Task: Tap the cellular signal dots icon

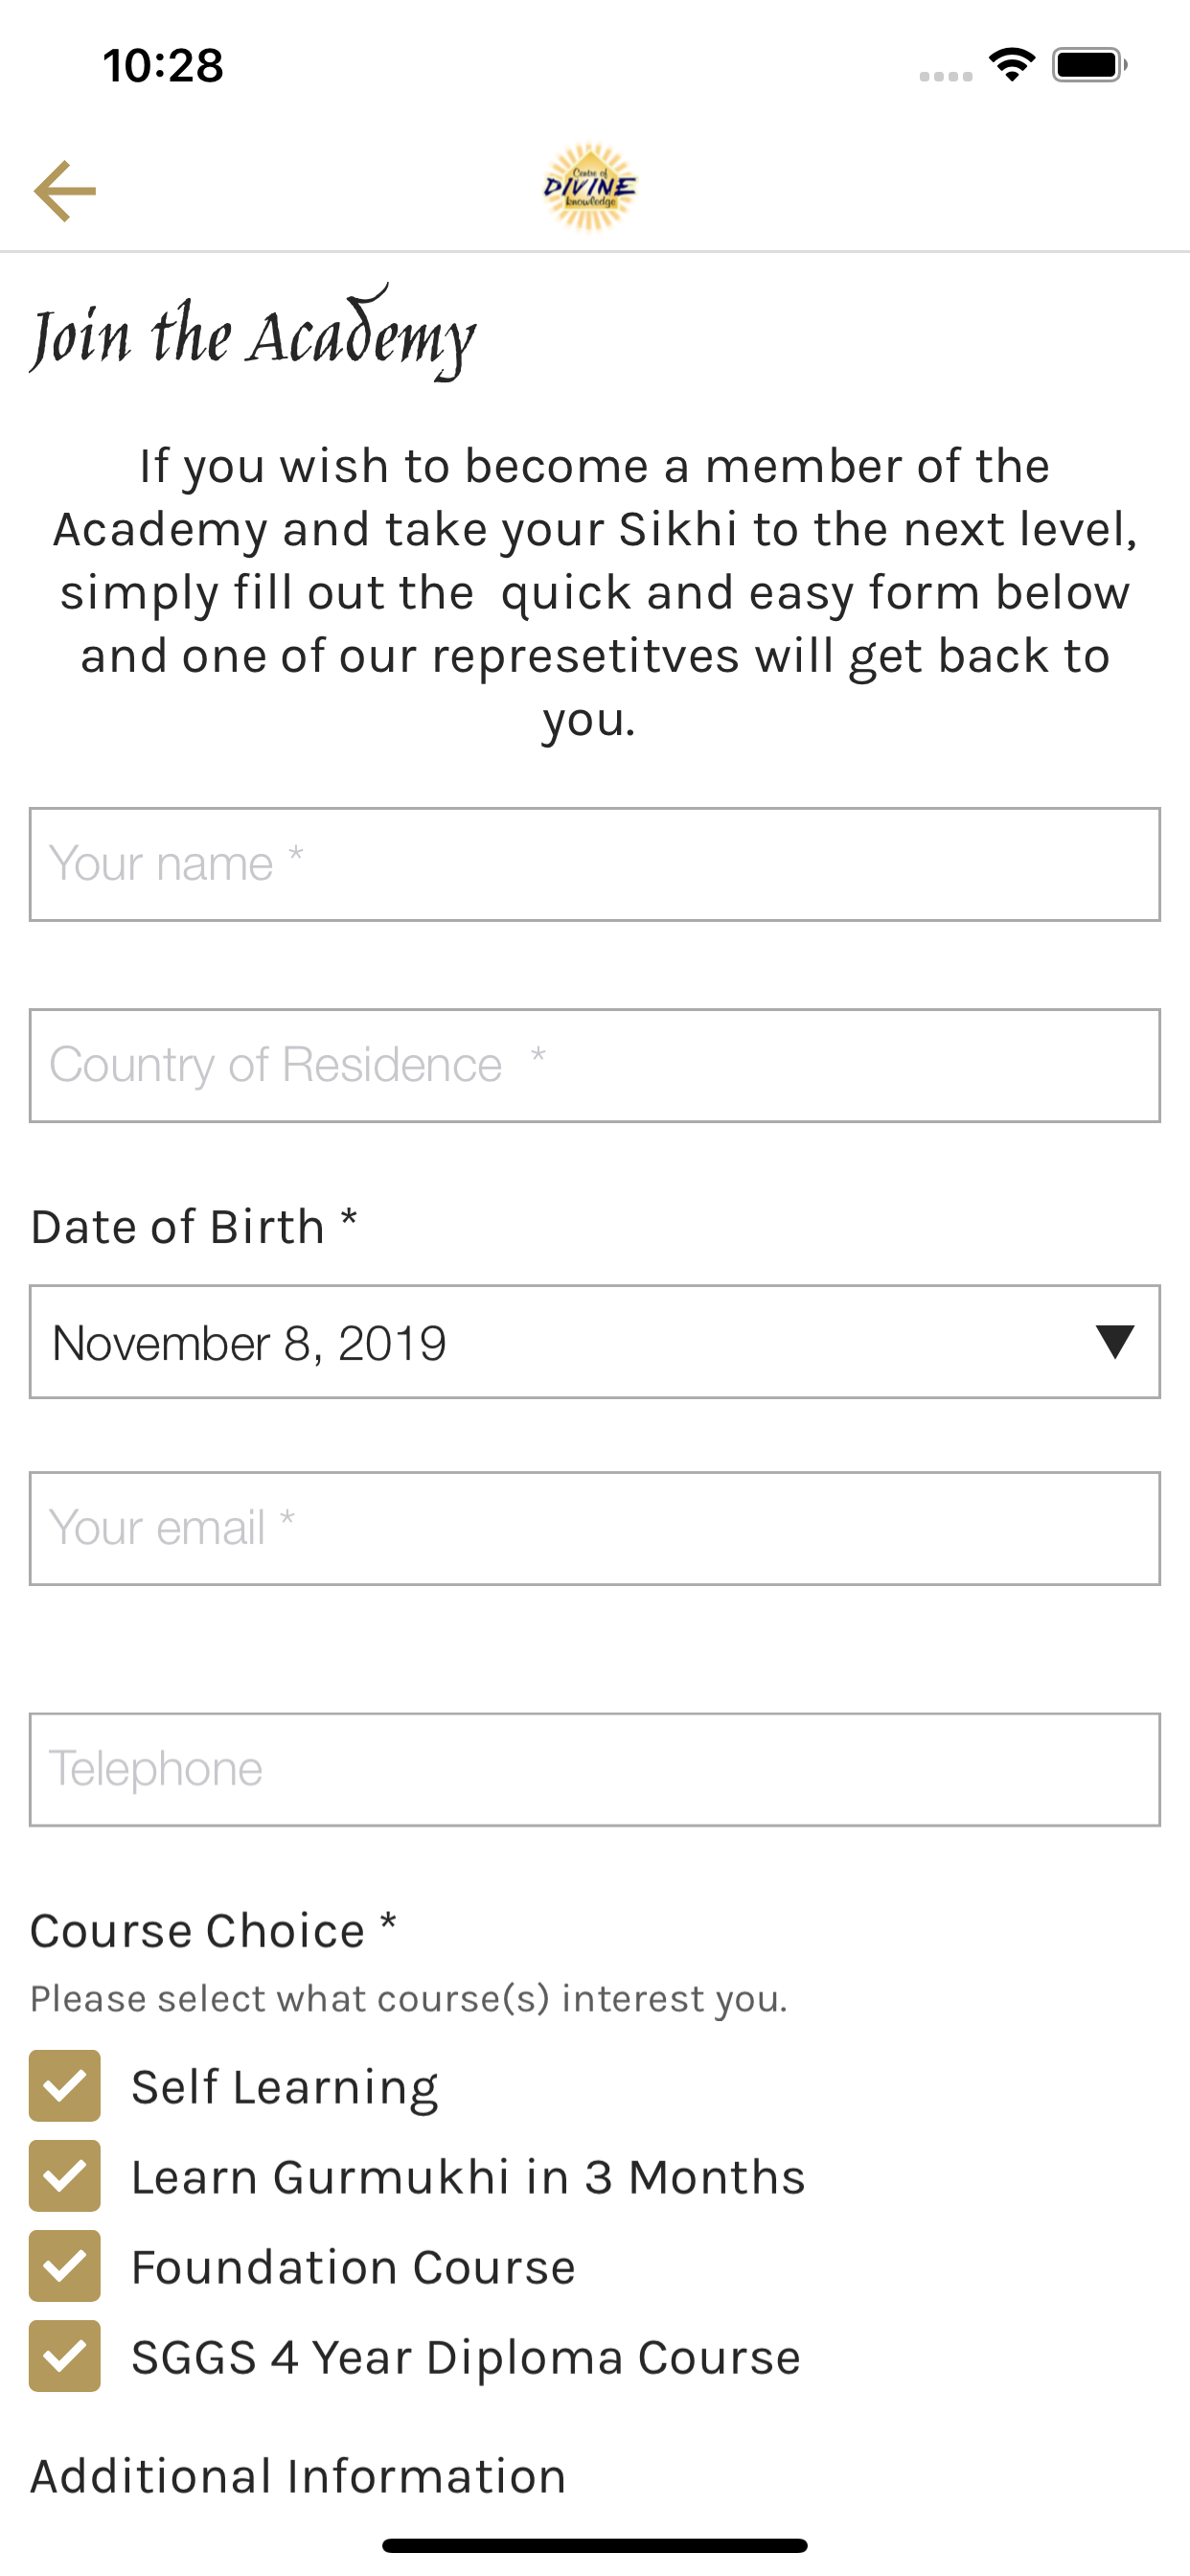Action: [946, 76]
